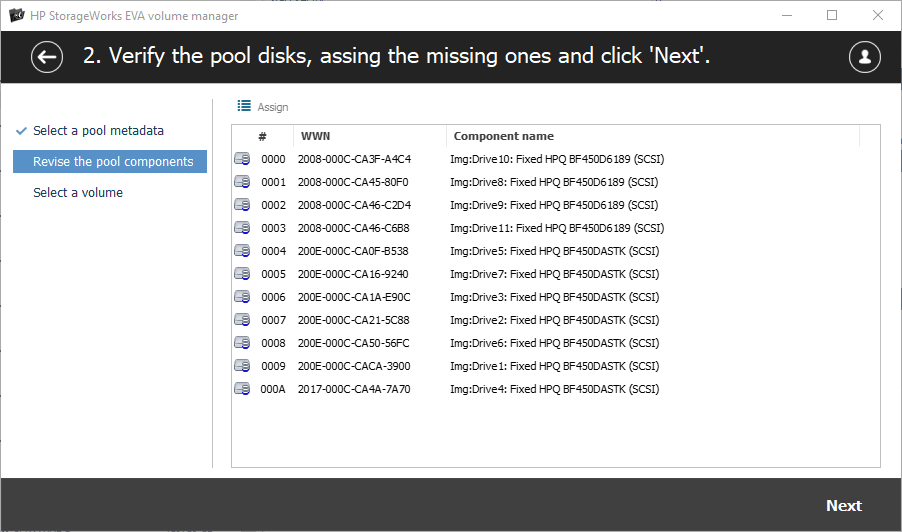902x532 pixels.
Task: Select WWN 2008-000C-CA45-80F0
Action: (353, 182)
